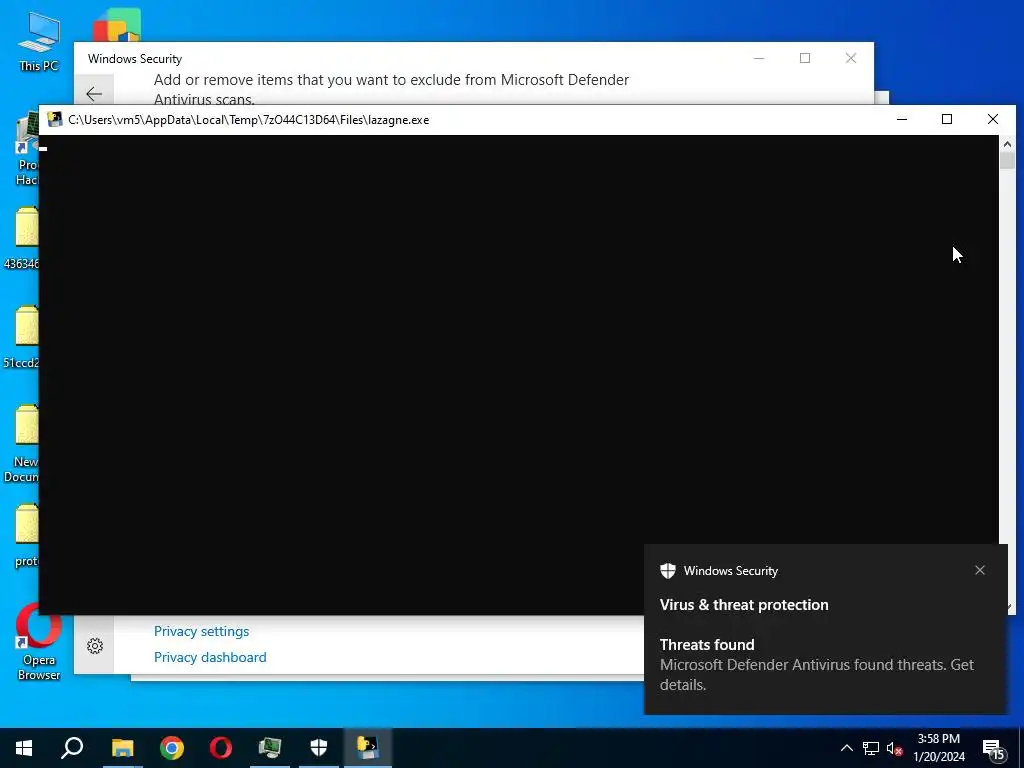Open the Opera Browser desktop shortcut
This screenshot has width=1024, height=768.
(39, 641)
